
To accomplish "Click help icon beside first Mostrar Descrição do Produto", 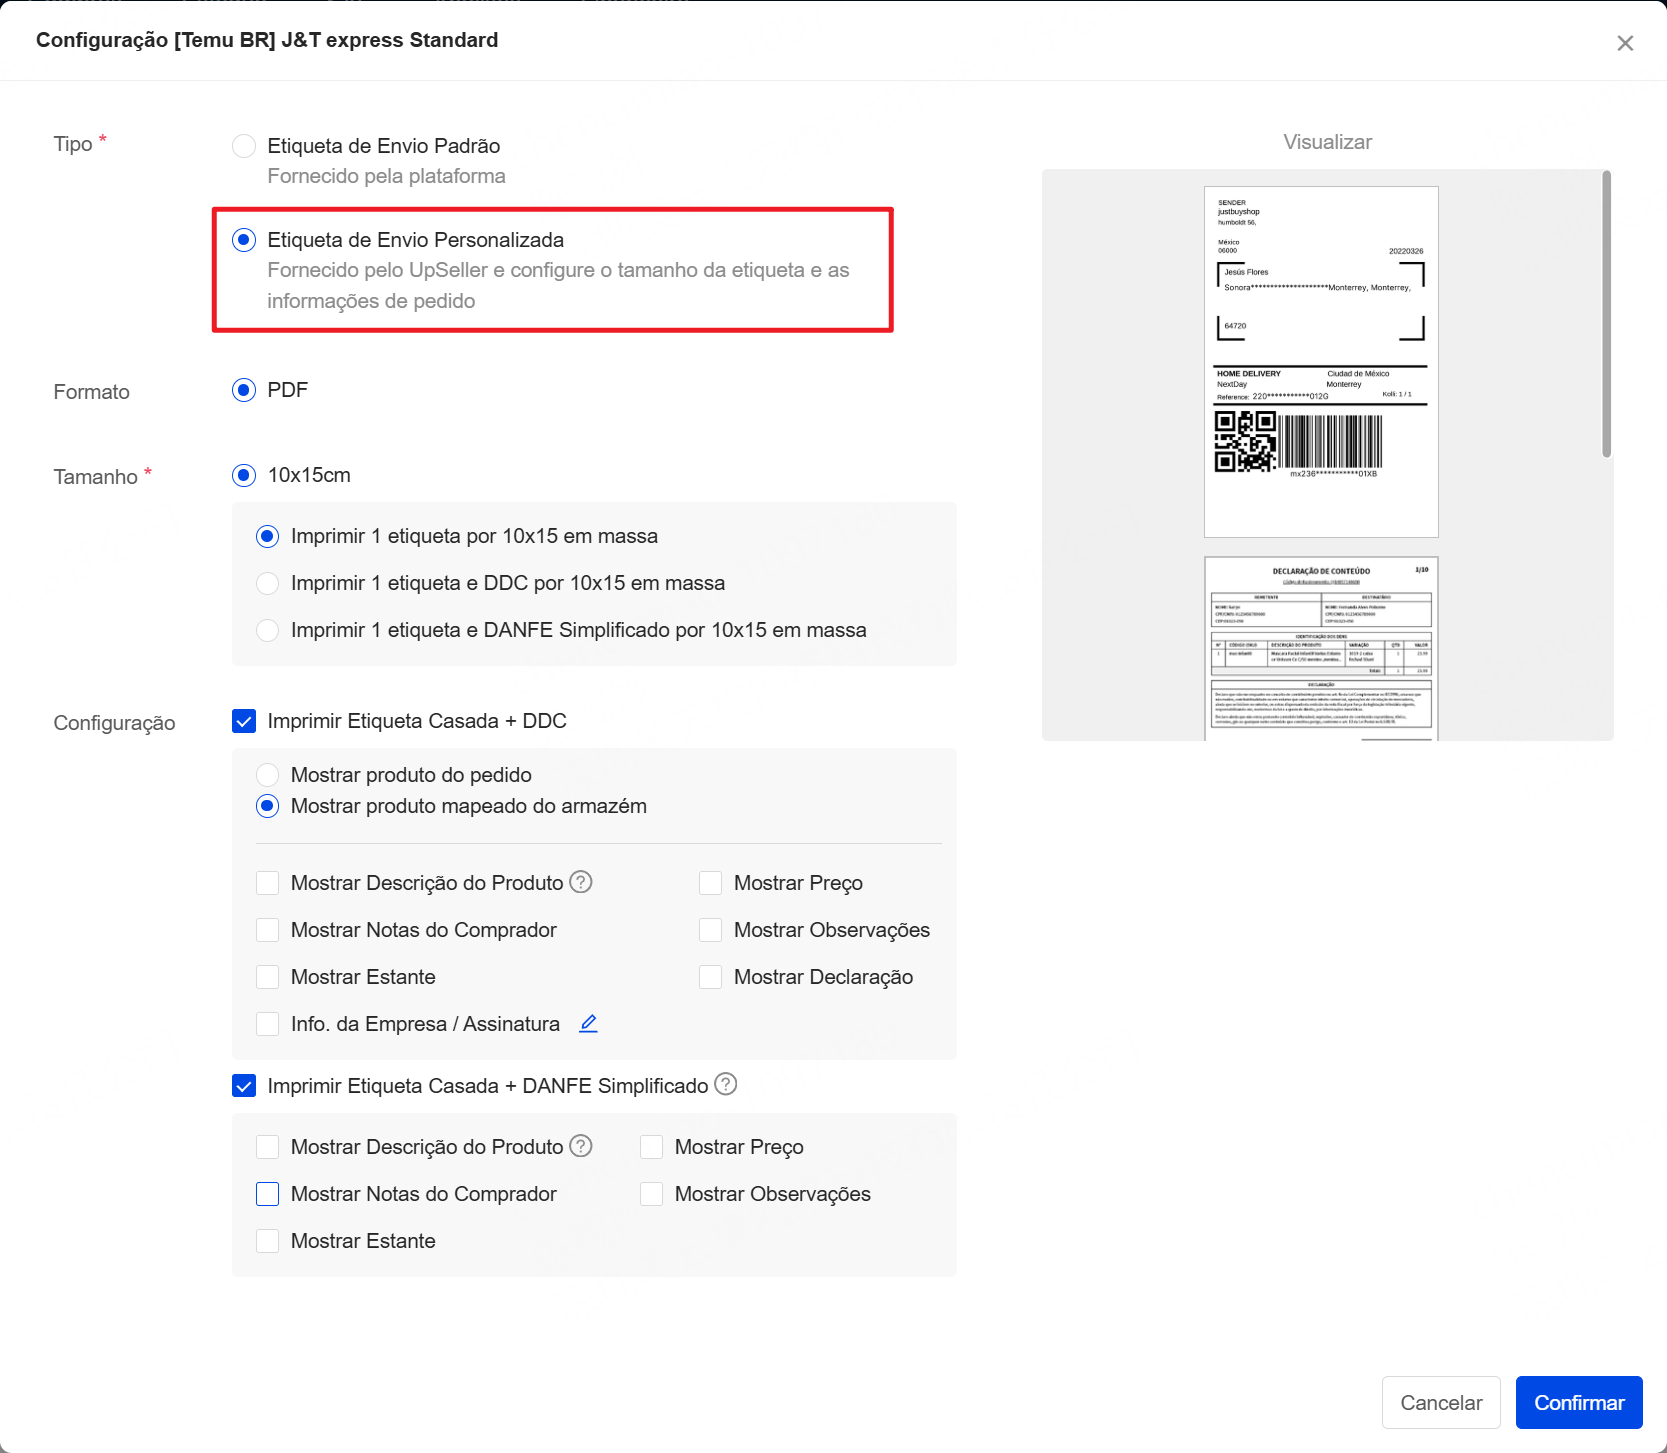I will pos(581,882).
